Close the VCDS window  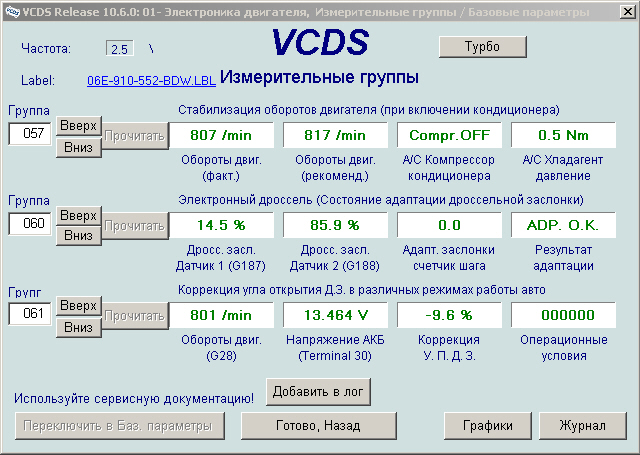[627, 11]
